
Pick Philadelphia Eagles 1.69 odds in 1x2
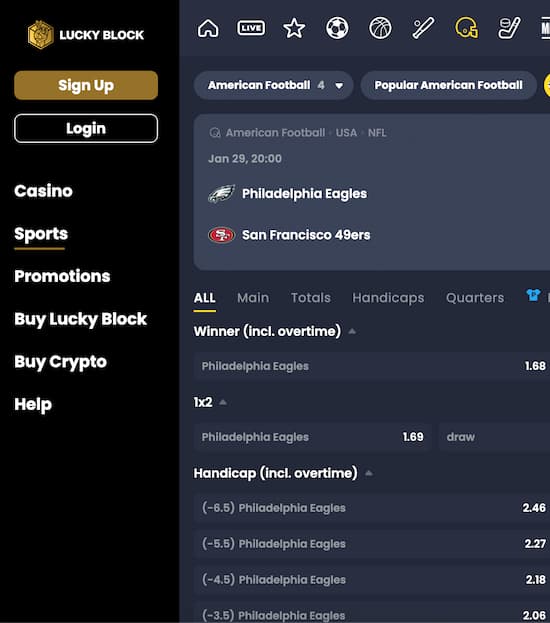(x=313, y=437)
